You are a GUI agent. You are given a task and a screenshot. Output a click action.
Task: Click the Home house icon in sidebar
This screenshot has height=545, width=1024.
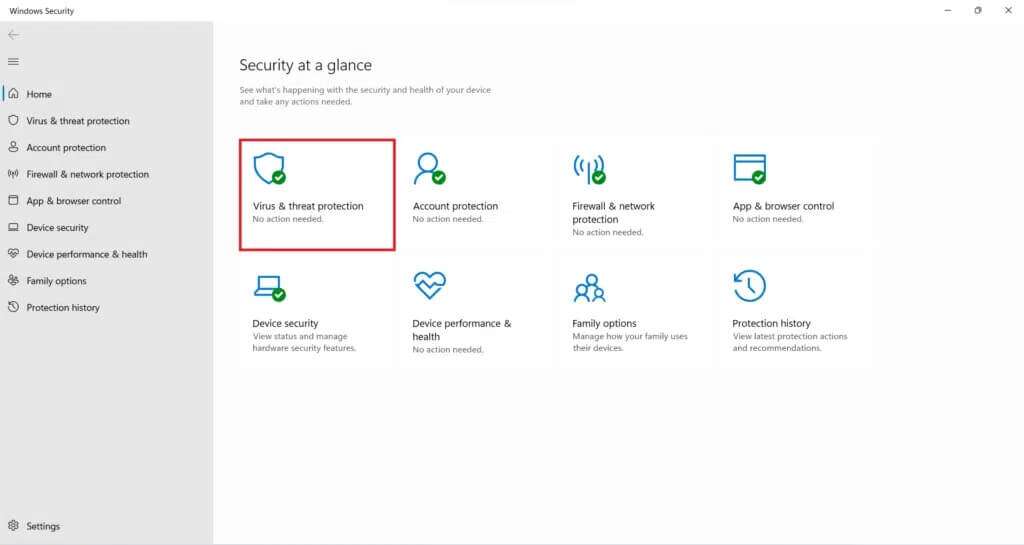13,93
